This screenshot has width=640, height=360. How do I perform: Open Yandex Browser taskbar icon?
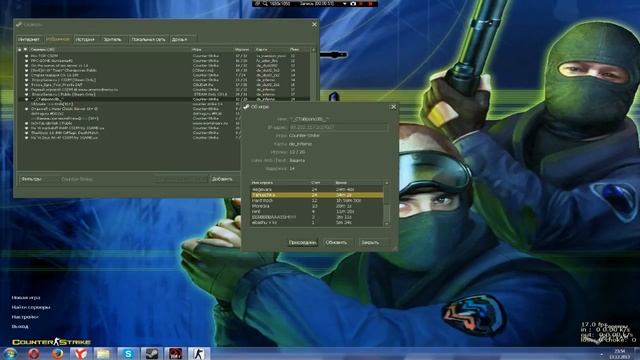(81, 353)
